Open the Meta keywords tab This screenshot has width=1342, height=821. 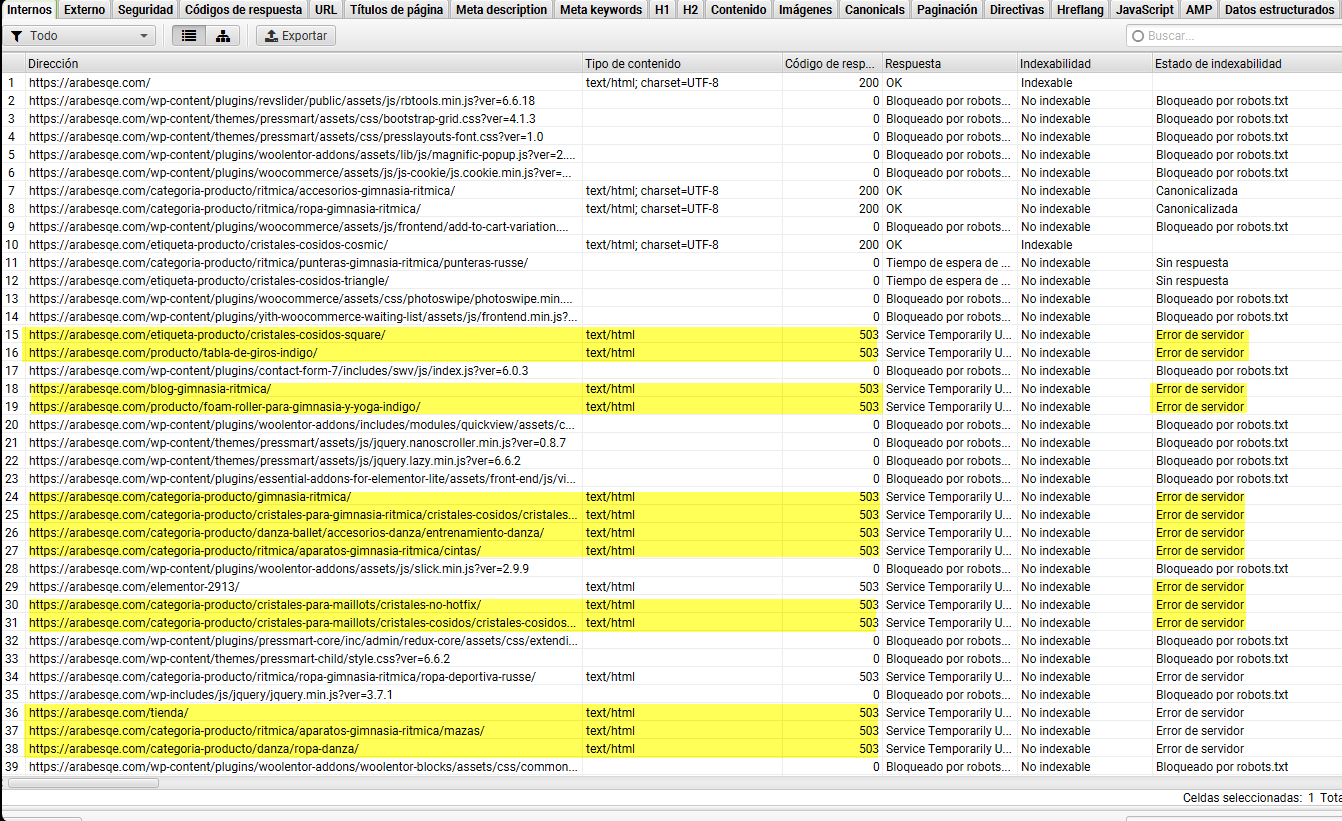click(601, 10)
